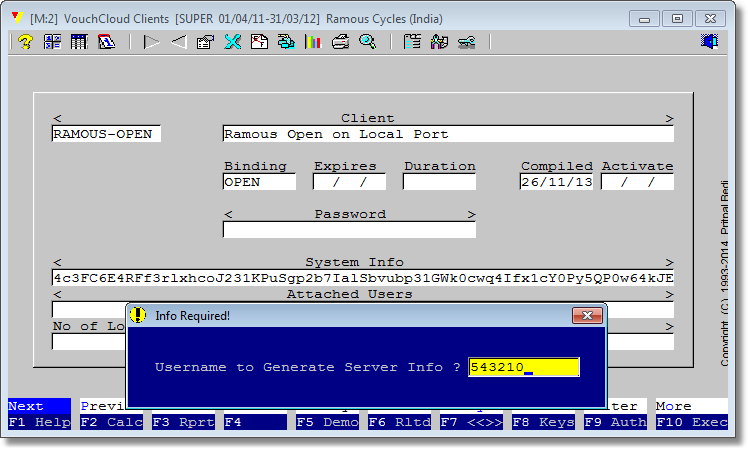748x450 pixels.
Task: Click the Duration field
Action: (439, 182)
